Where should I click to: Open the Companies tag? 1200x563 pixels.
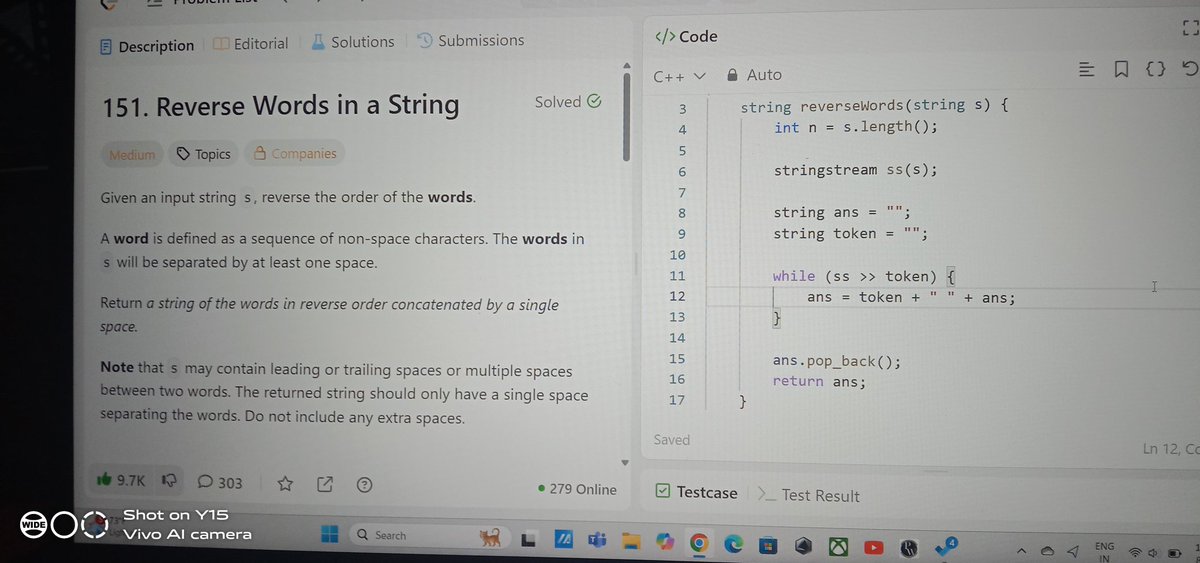tap(294, 153)
